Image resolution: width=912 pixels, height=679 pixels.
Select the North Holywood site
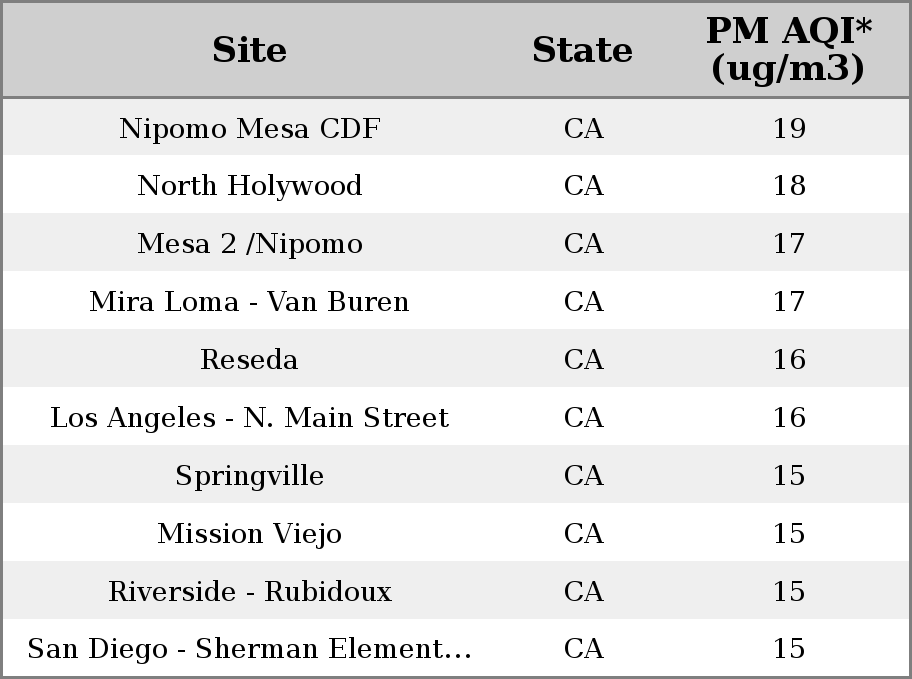pyautogui.click(x=250, y=186)
